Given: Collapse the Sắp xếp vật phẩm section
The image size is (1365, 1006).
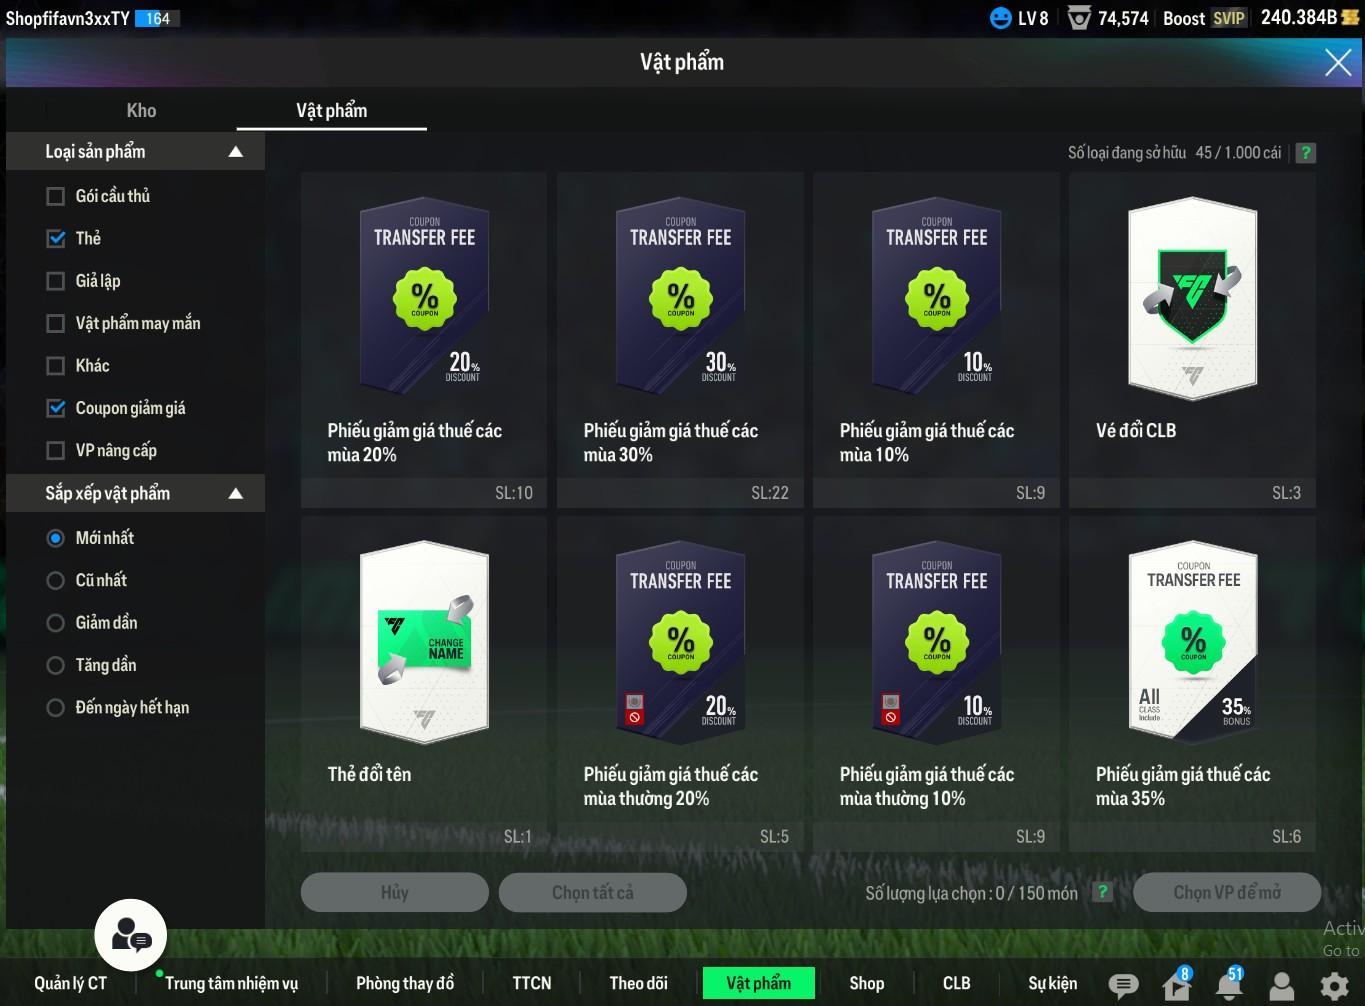Looking at the screenshot, I should (236, 493).
